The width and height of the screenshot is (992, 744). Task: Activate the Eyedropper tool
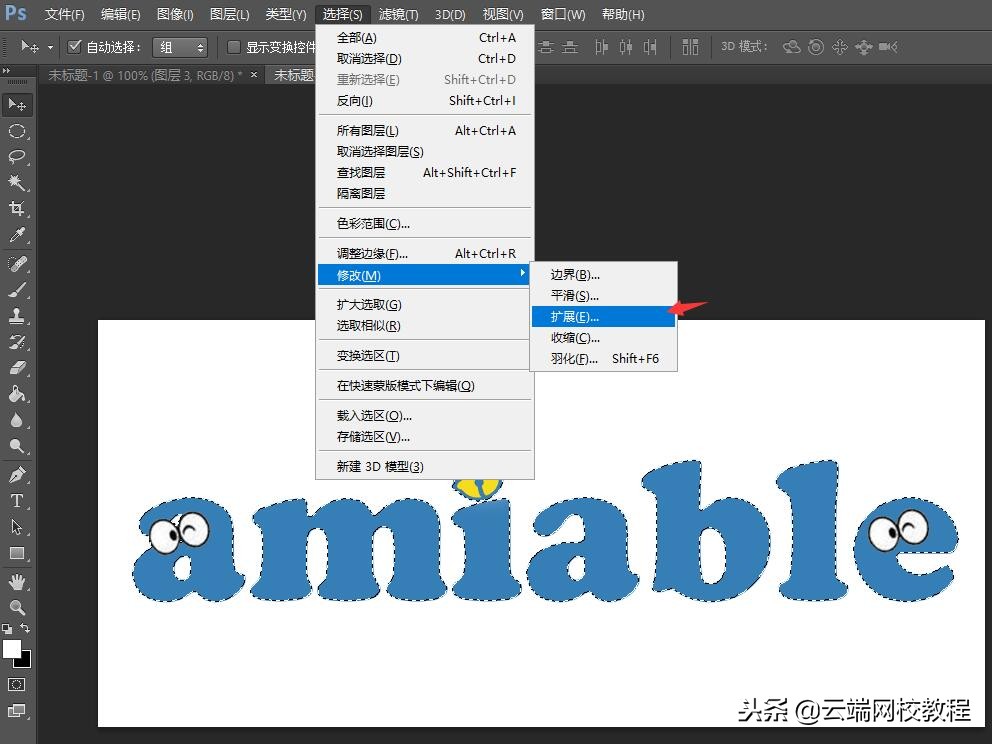16,235
